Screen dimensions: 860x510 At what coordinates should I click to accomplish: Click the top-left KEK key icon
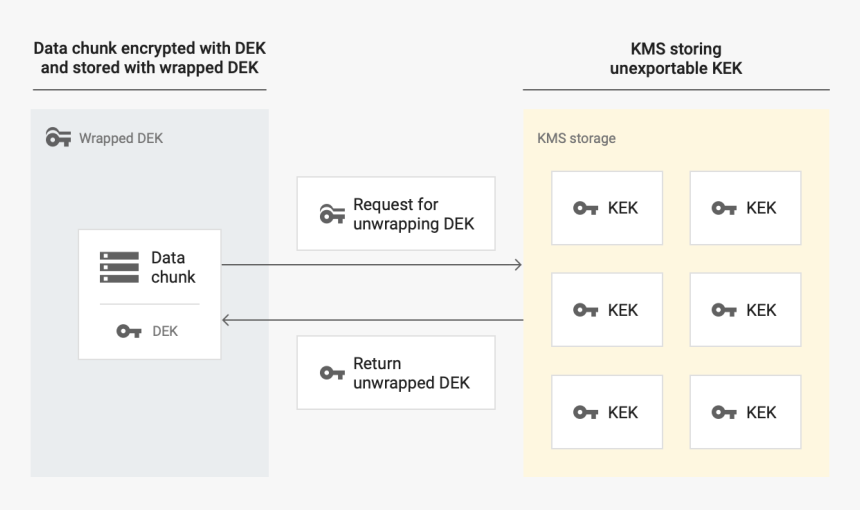(x=585, y=209)
